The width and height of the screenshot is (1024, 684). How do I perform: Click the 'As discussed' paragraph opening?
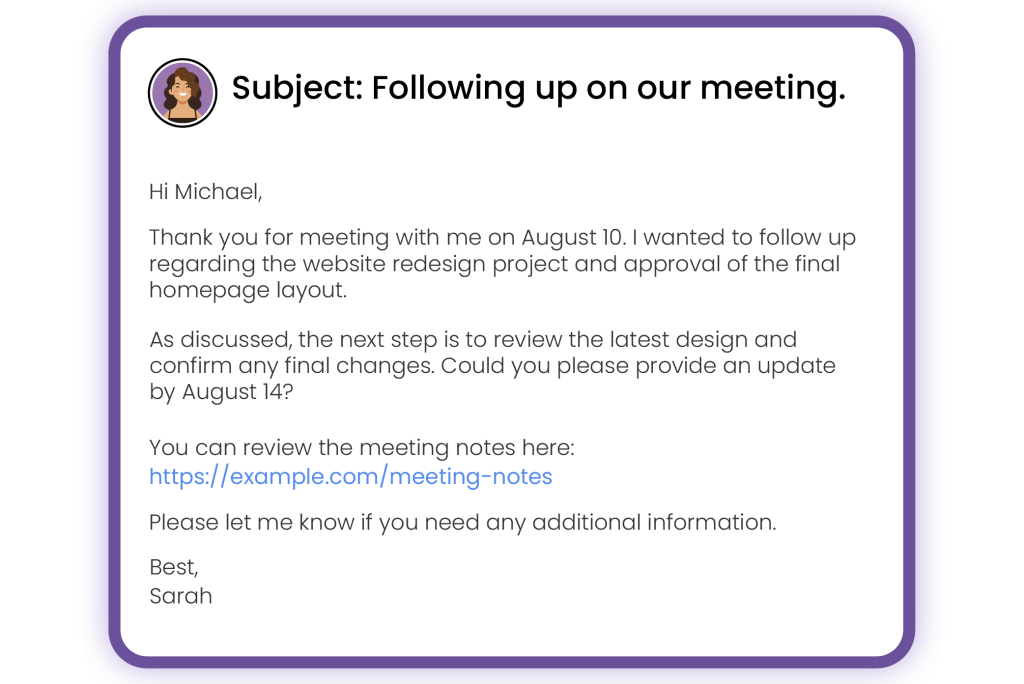(x=219, y=340)
